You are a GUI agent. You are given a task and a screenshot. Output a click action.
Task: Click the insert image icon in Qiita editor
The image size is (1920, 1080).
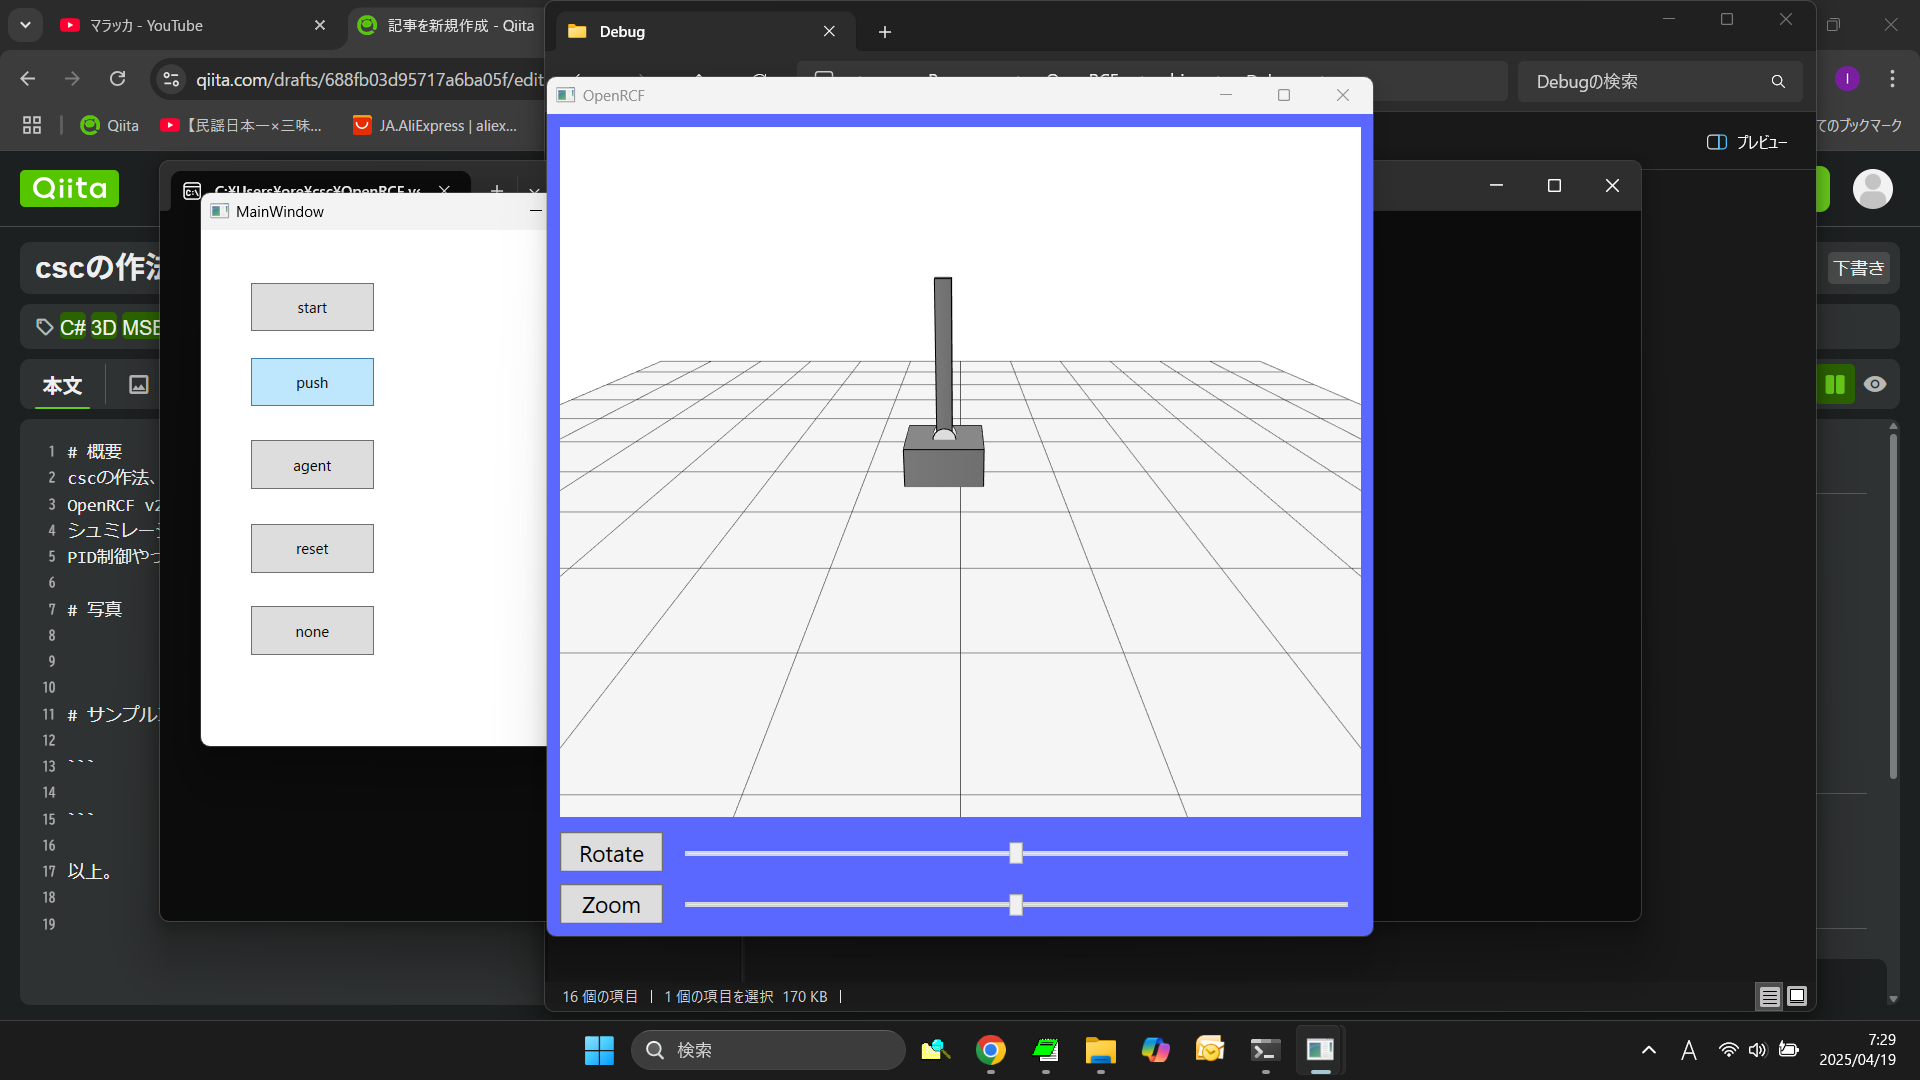click(139, 385)
